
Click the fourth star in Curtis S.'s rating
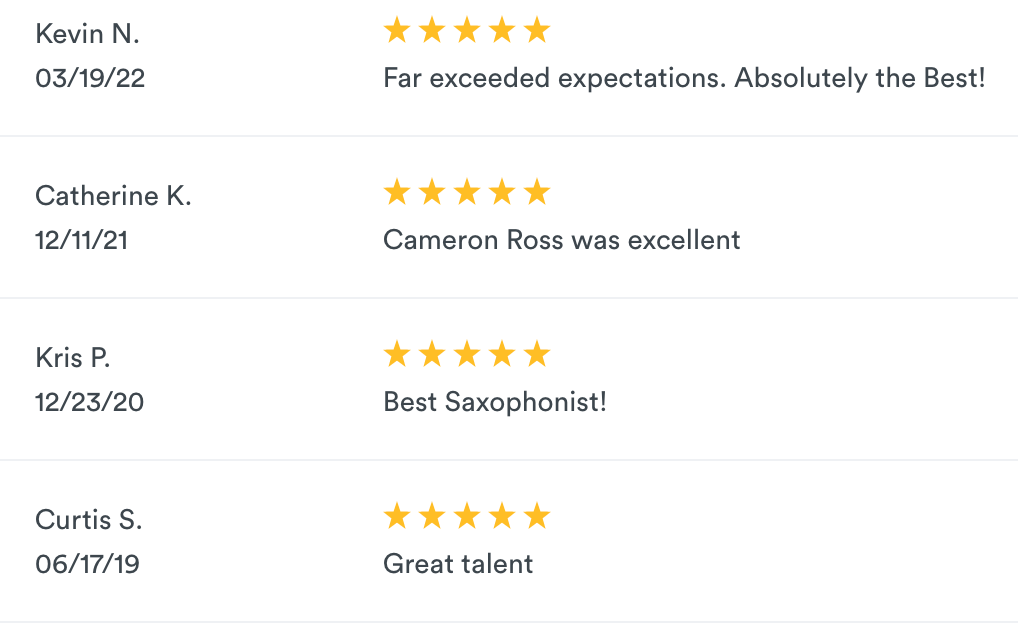coord(502,516)
